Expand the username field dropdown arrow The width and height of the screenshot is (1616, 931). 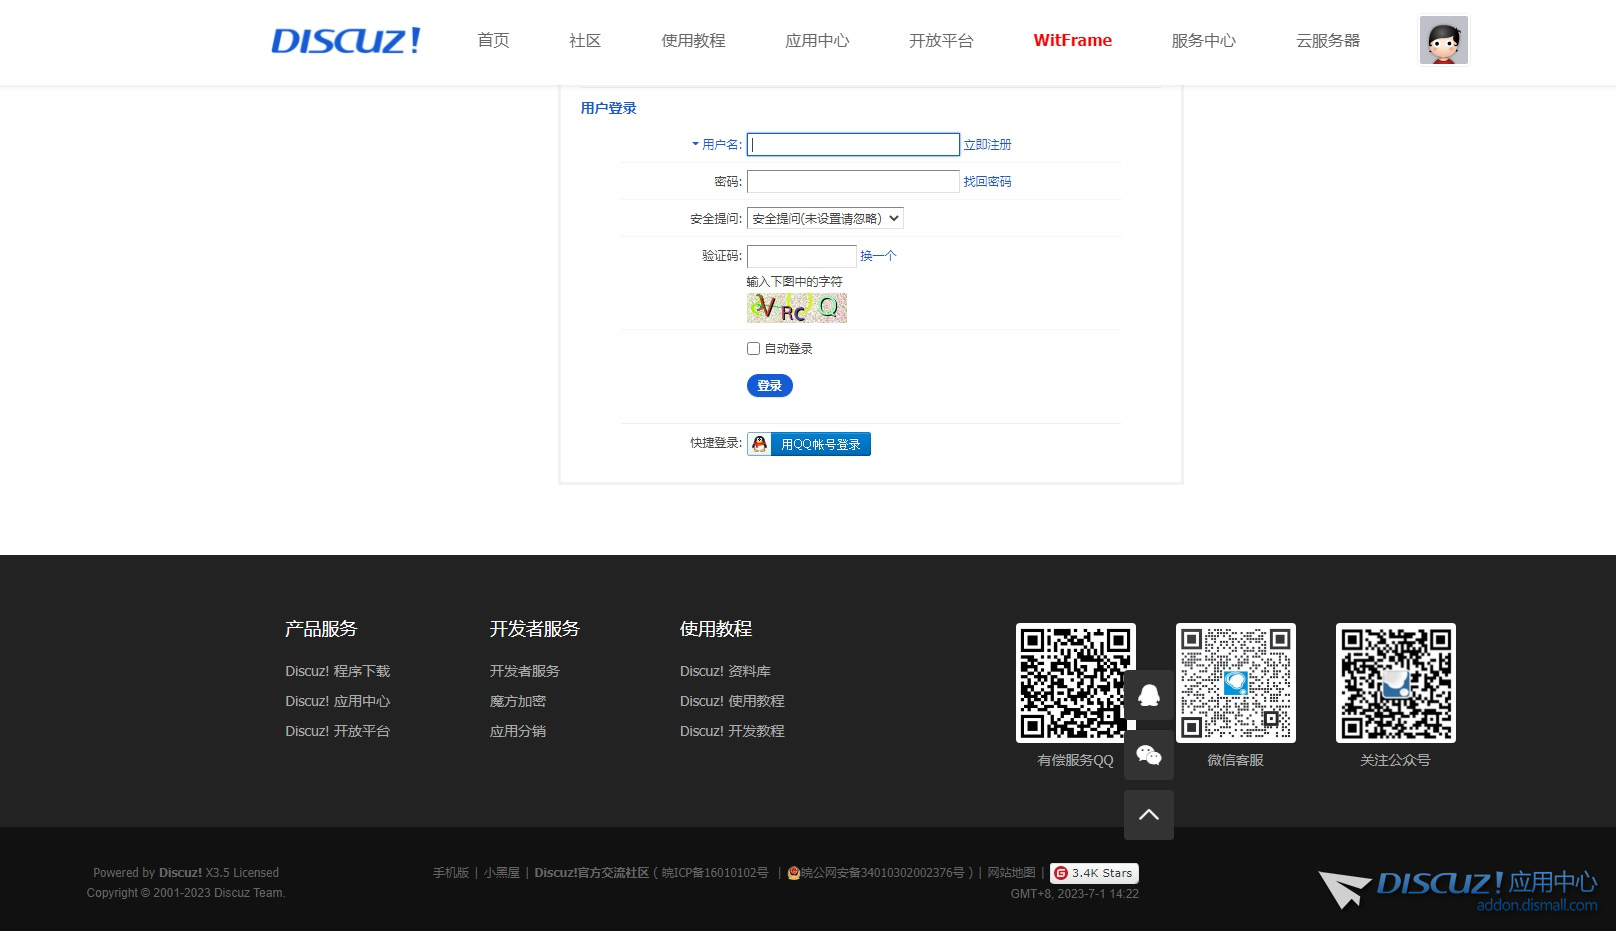point(694,144)
